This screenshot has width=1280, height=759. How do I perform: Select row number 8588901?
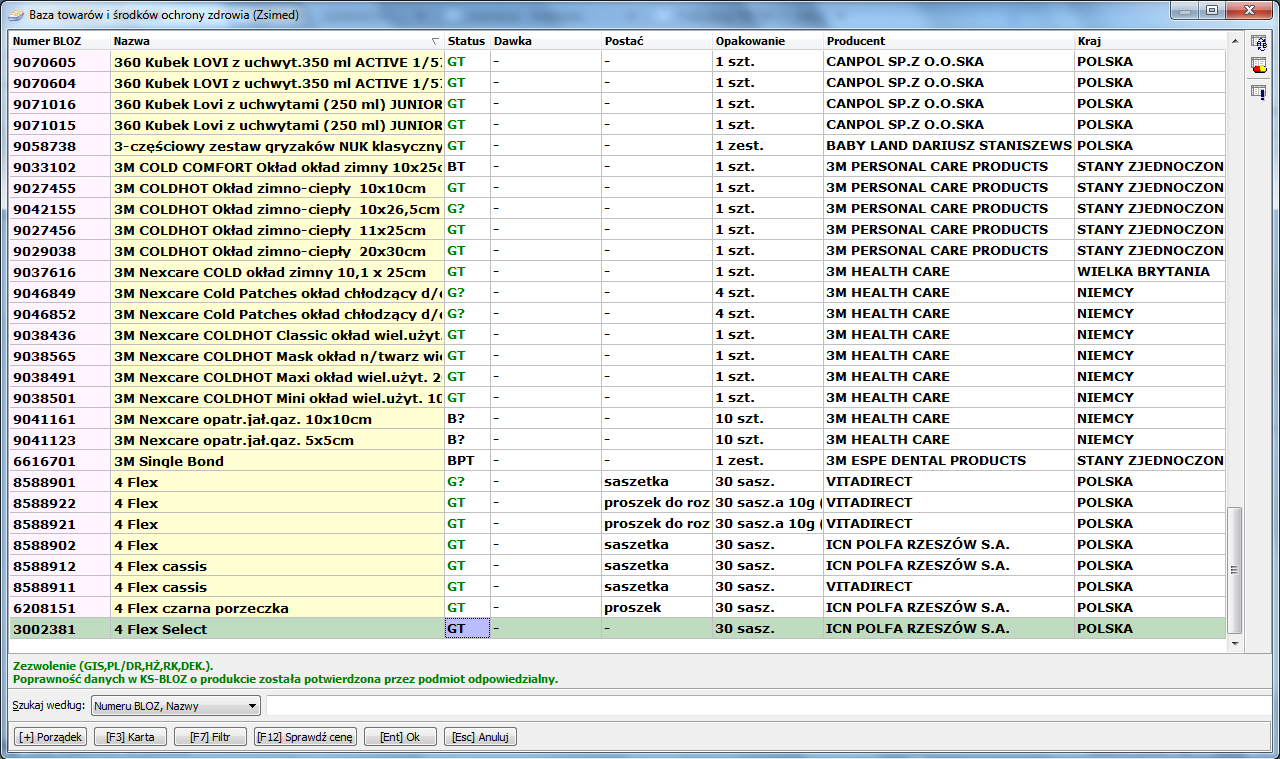pyautogui.click(x=617, y=482)
